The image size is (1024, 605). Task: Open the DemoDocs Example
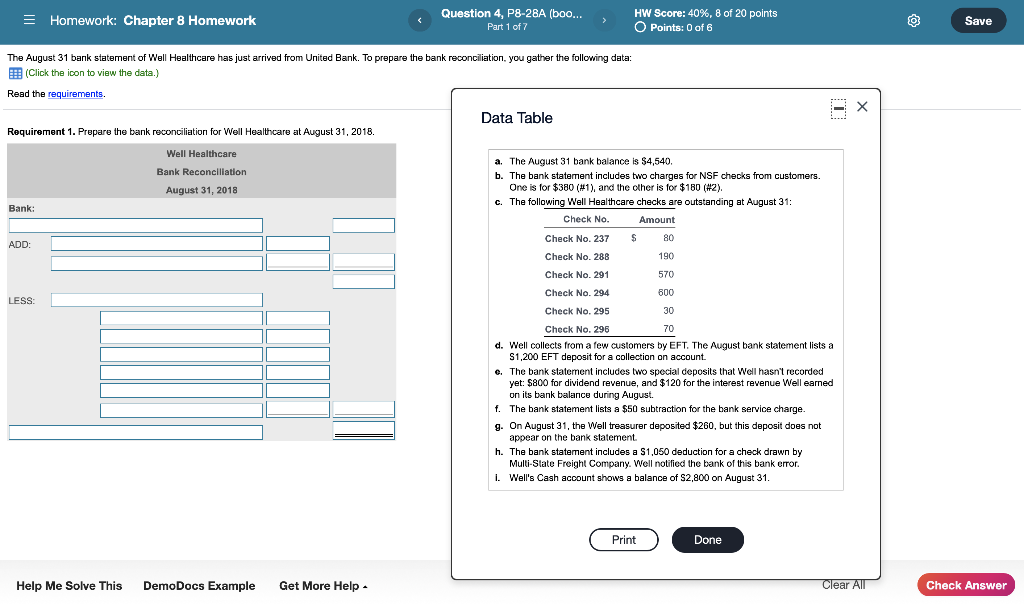(x=199, y=585)
